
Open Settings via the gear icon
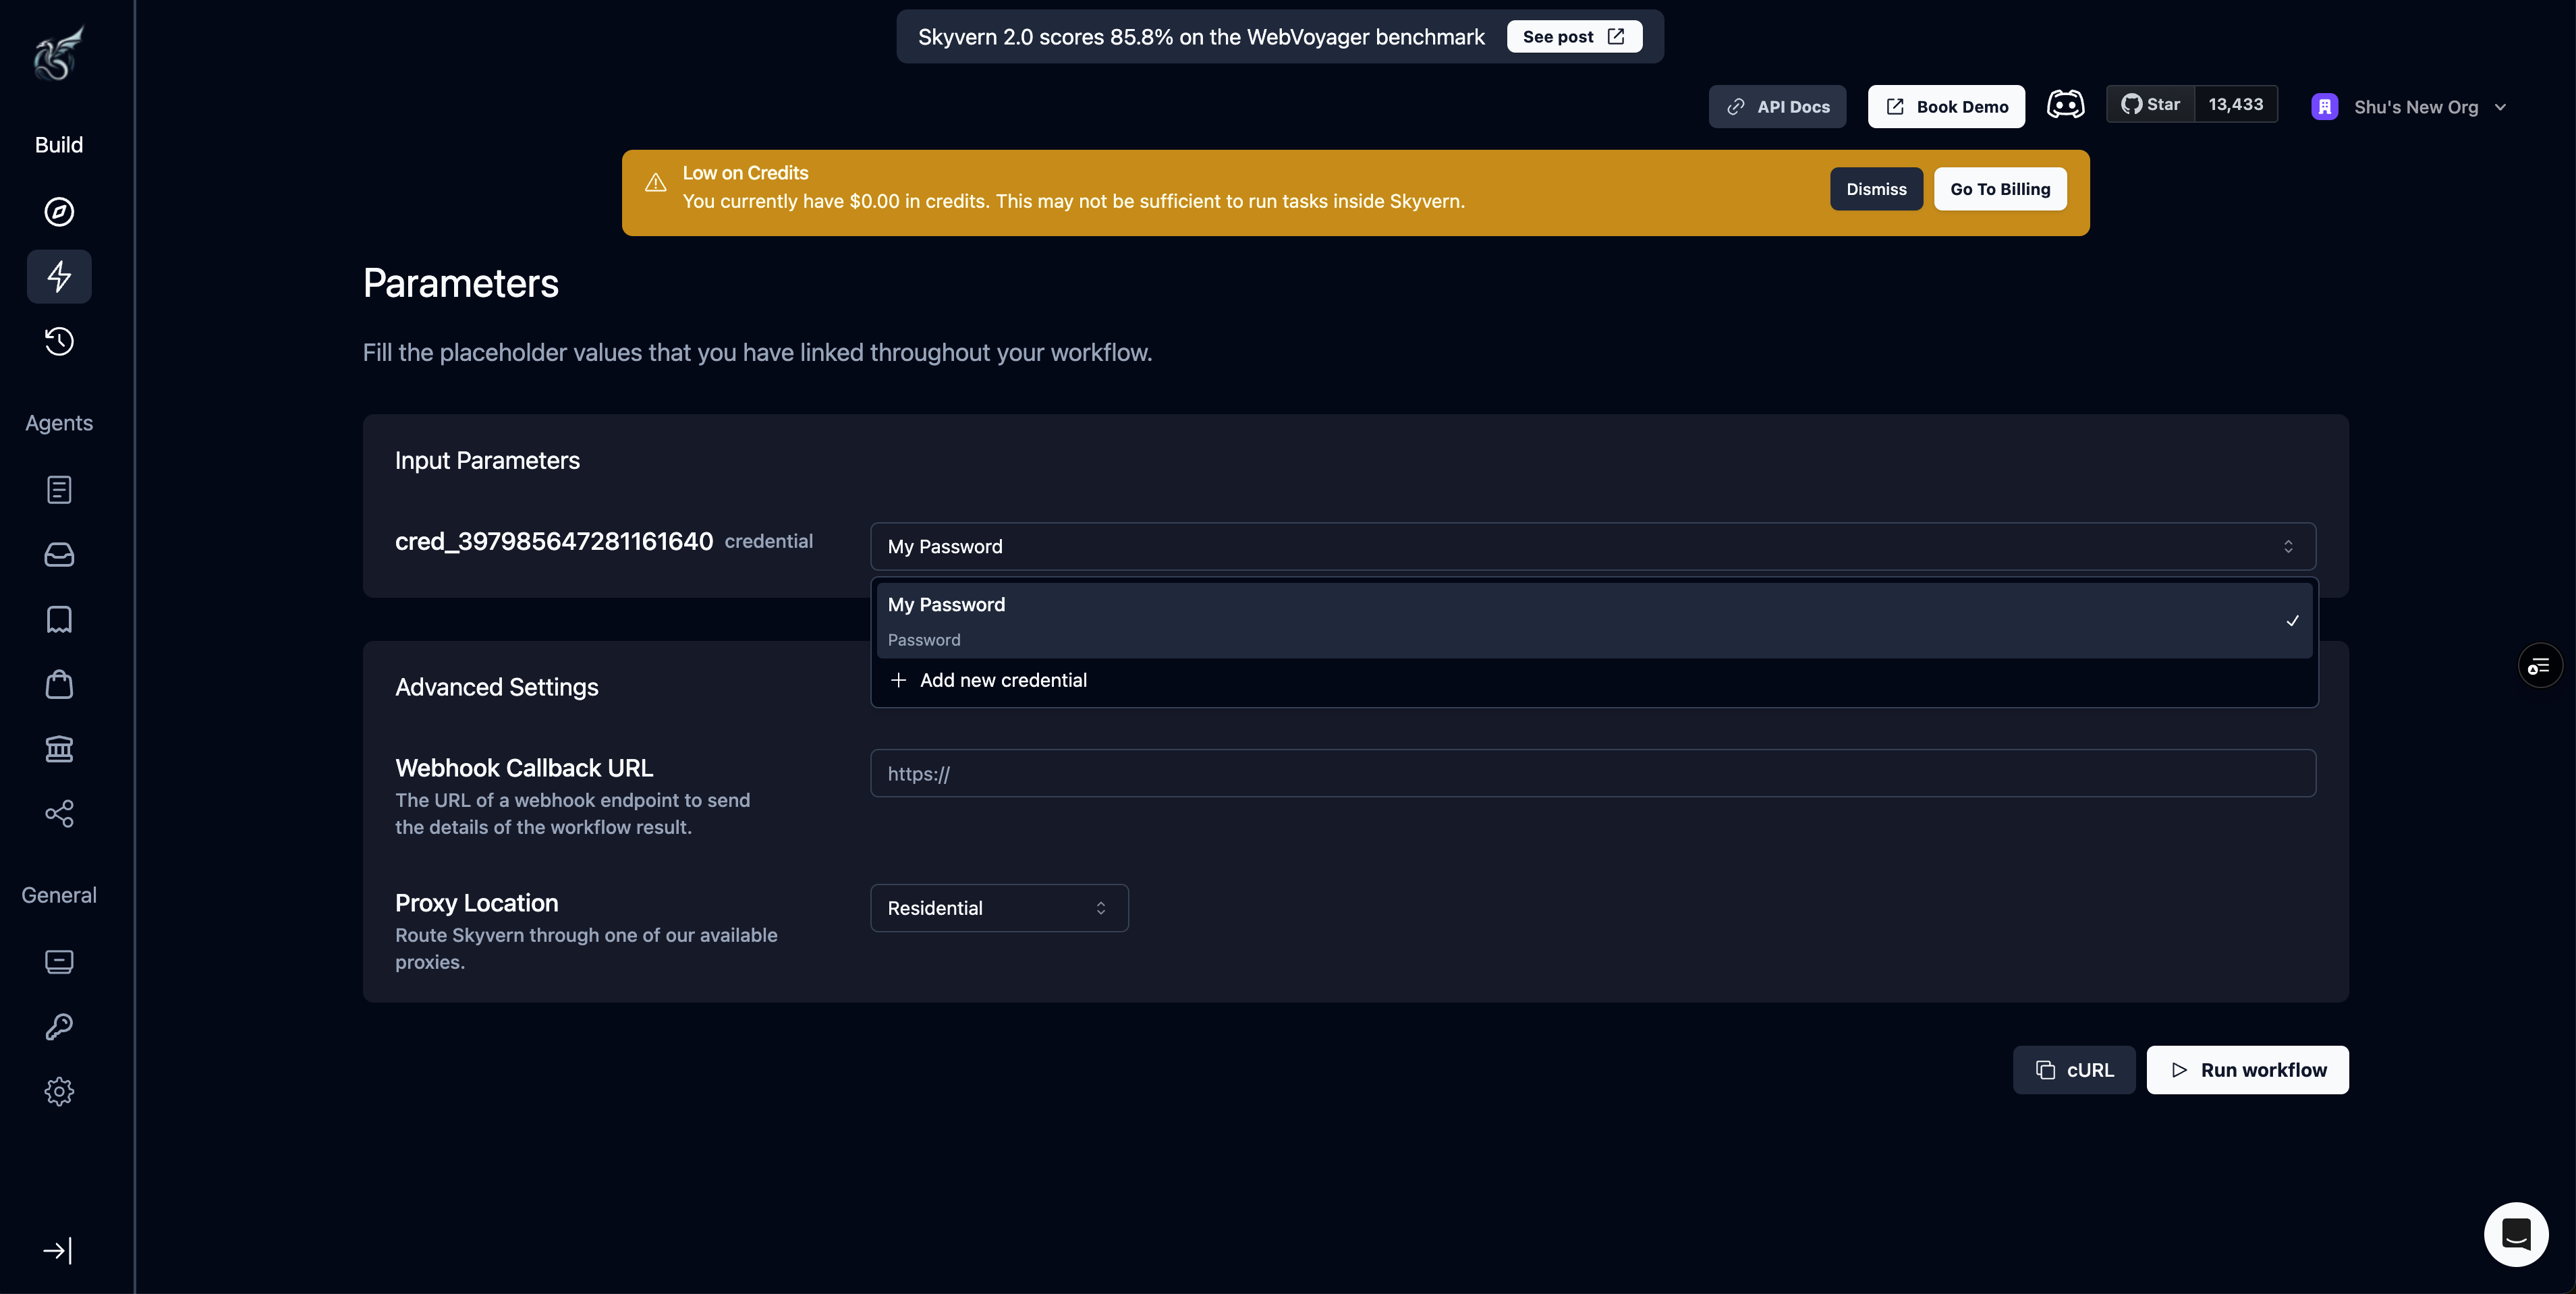pos(58,1091)
